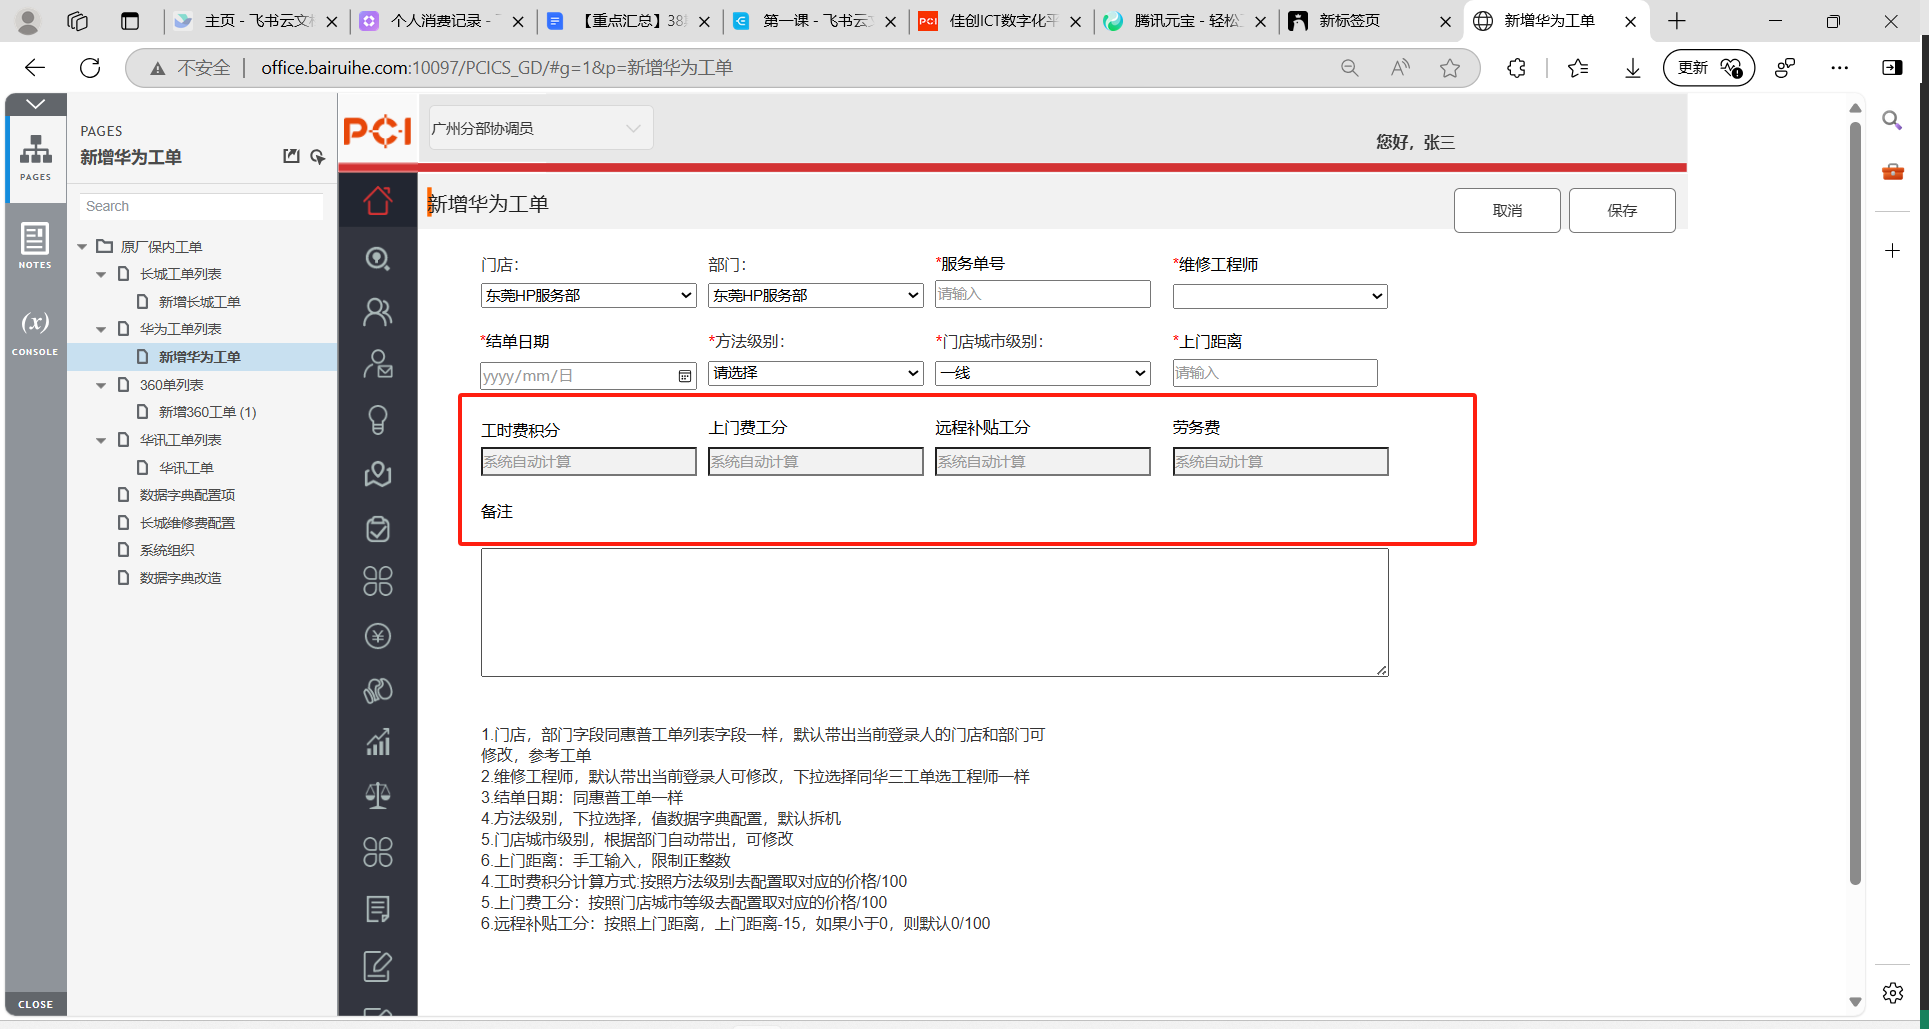Open the document note icon in the dark sidebar
1929x1029 pixels.
click(x=378, y=909)
